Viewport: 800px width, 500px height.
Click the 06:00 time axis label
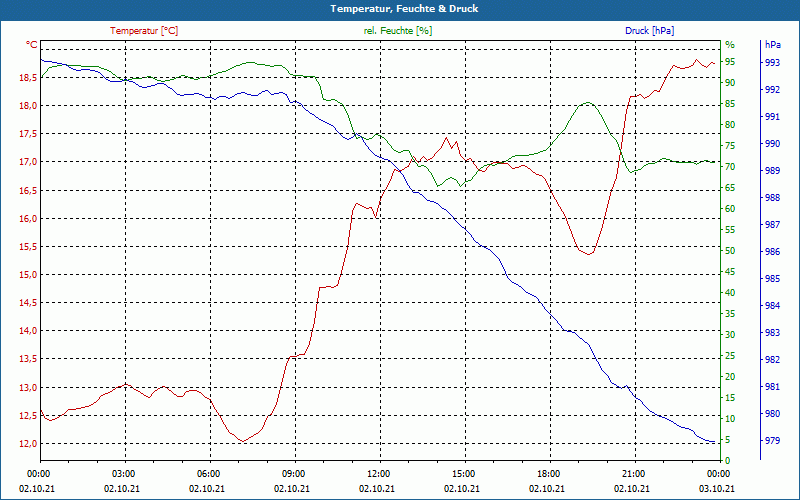coord(208,474)
